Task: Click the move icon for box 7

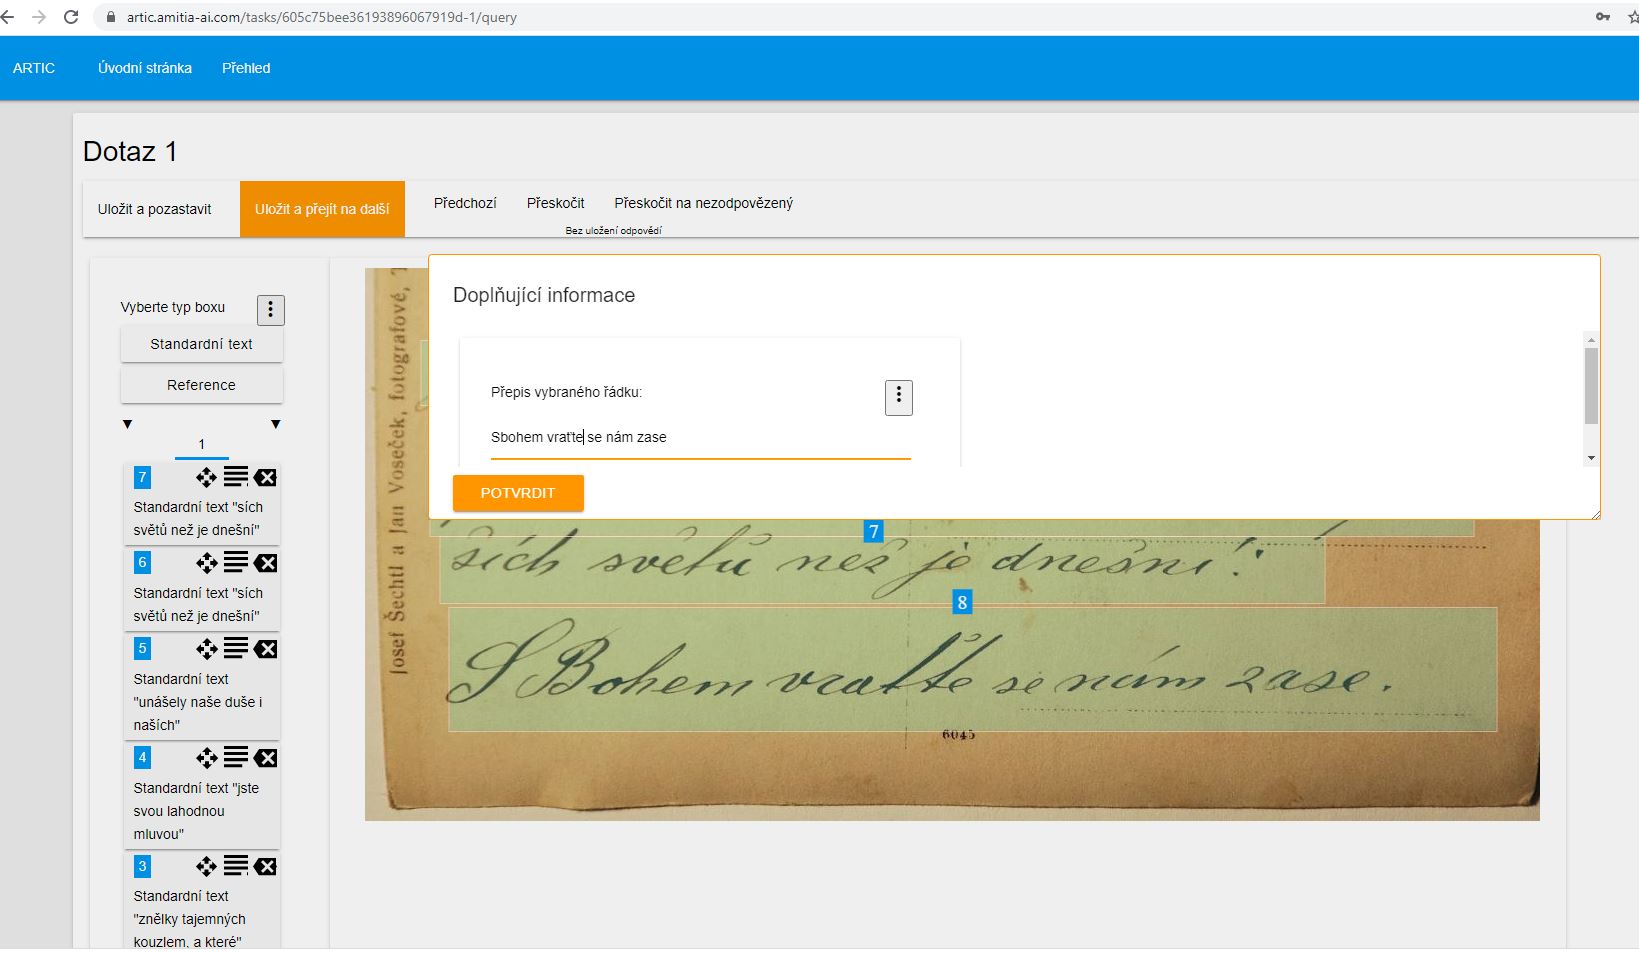Action: [x=207, y=477]
